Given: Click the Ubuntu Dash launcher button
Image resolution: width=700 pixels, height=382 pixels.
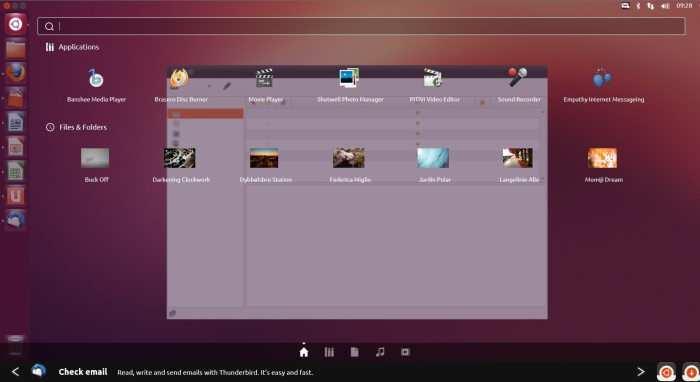Looking at the screenshot, I should click(x=15, y=24).
